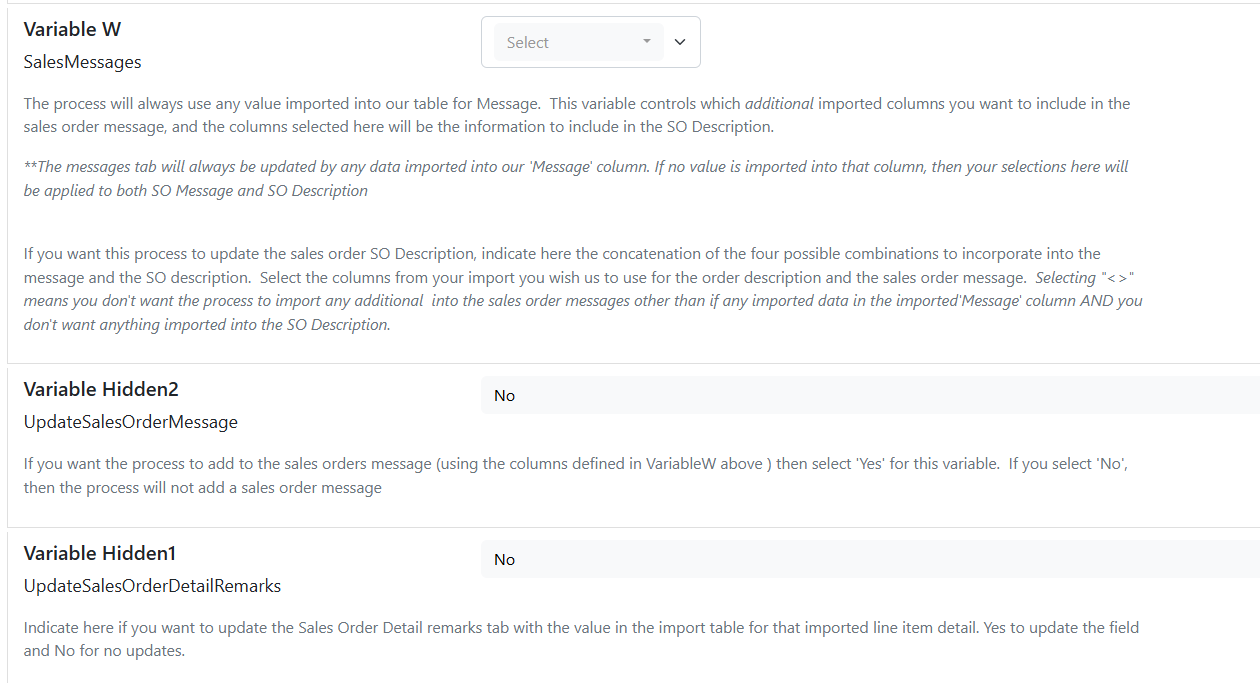
Task: Click the Variable Hidden2 heading
Action: (101, 389)
